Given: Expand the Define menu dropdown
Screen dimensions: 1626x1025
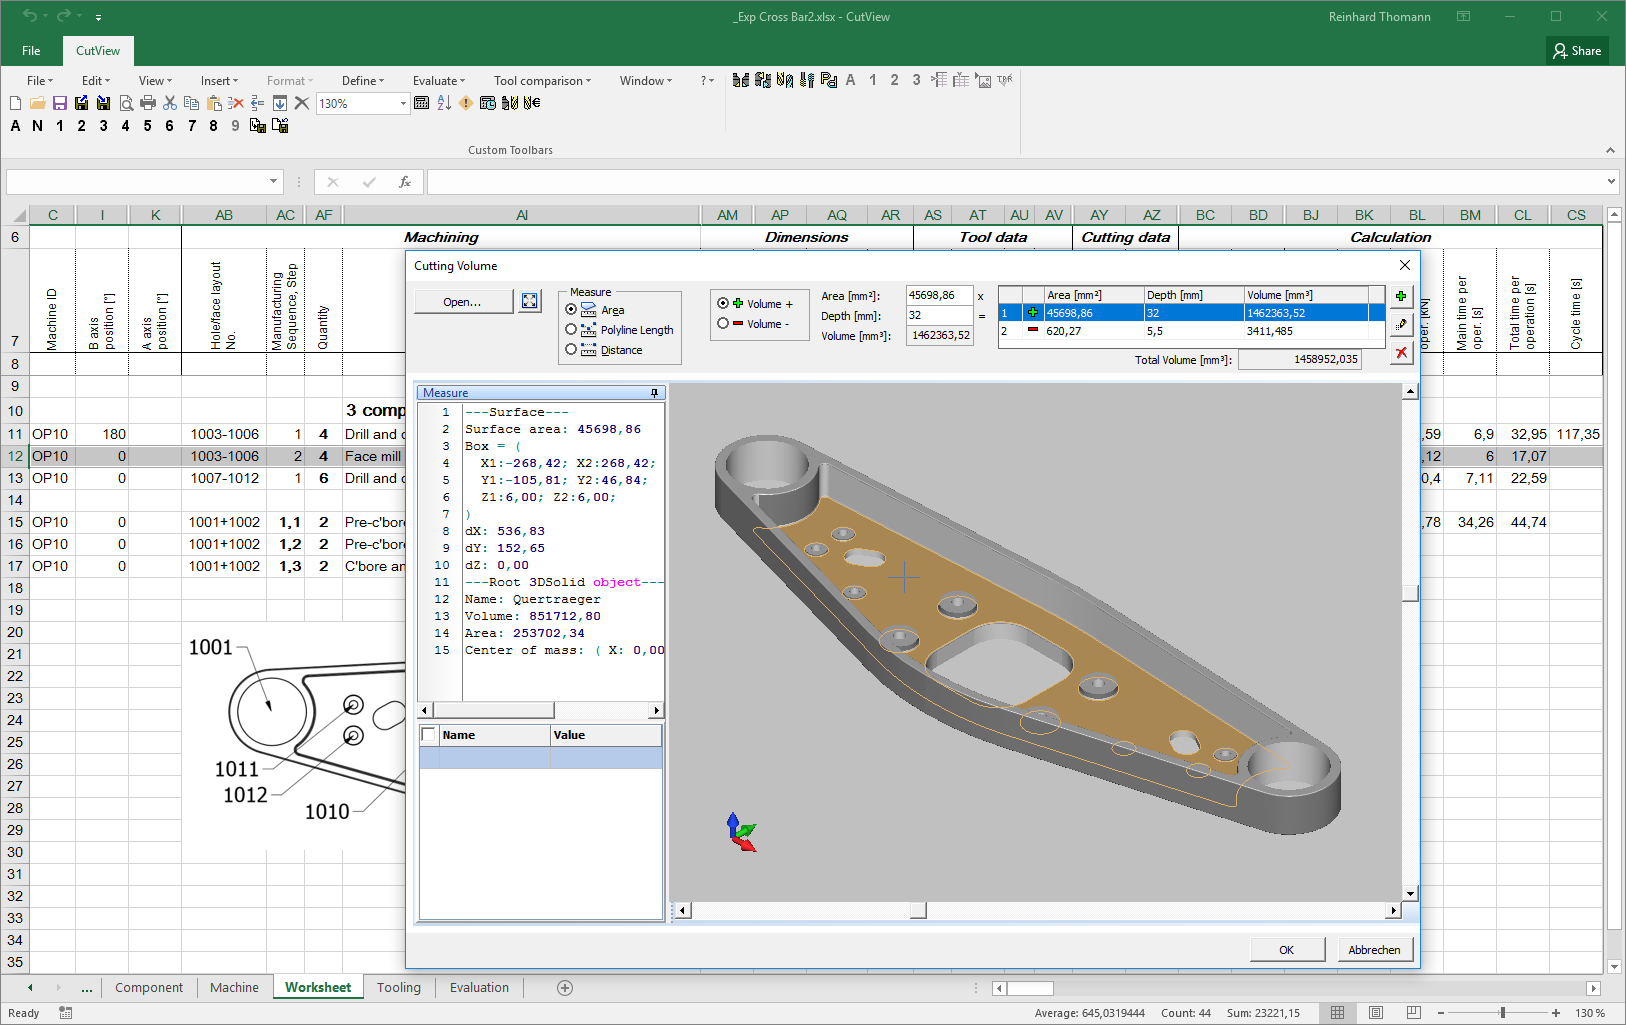Looking at the screenshot, I should click(364, 81).
